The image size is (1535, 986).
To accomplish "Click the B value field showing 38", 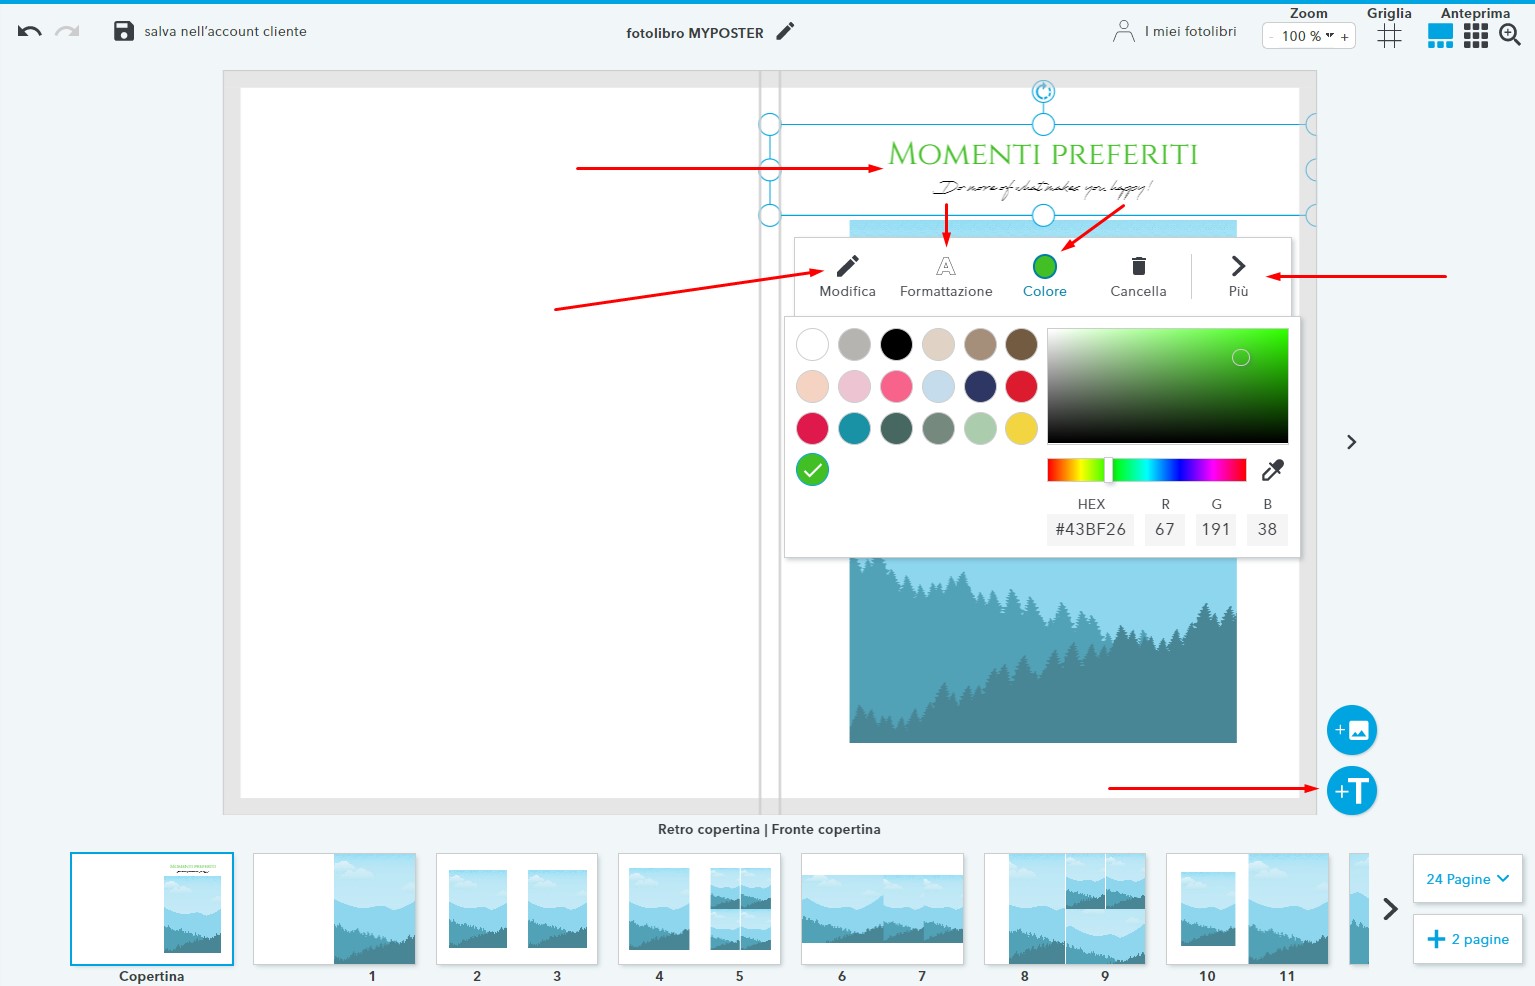I will tap(1267, 529).
